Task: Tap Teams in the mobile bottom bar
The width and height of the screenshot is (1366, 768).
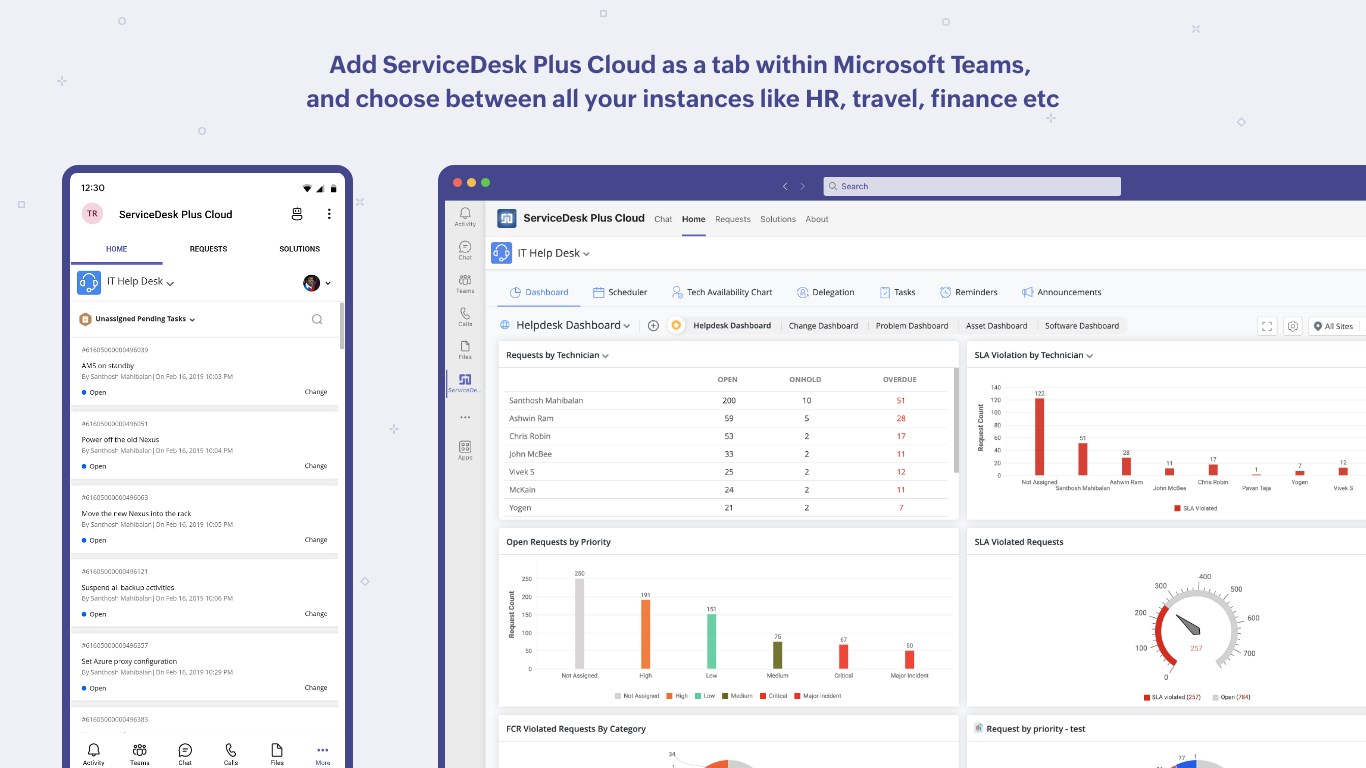Action: (139, 754)
